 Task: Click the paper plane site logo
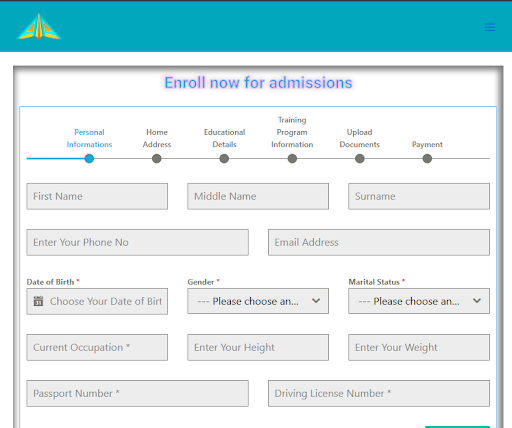[39, 27]
